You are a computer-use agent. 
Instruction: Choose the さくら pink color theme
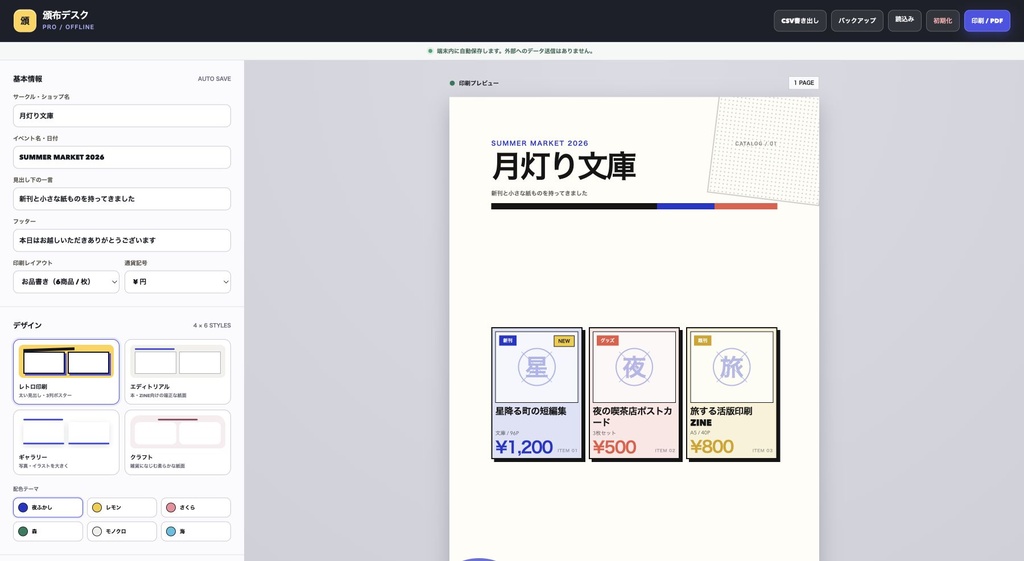(x=195, y=507)
